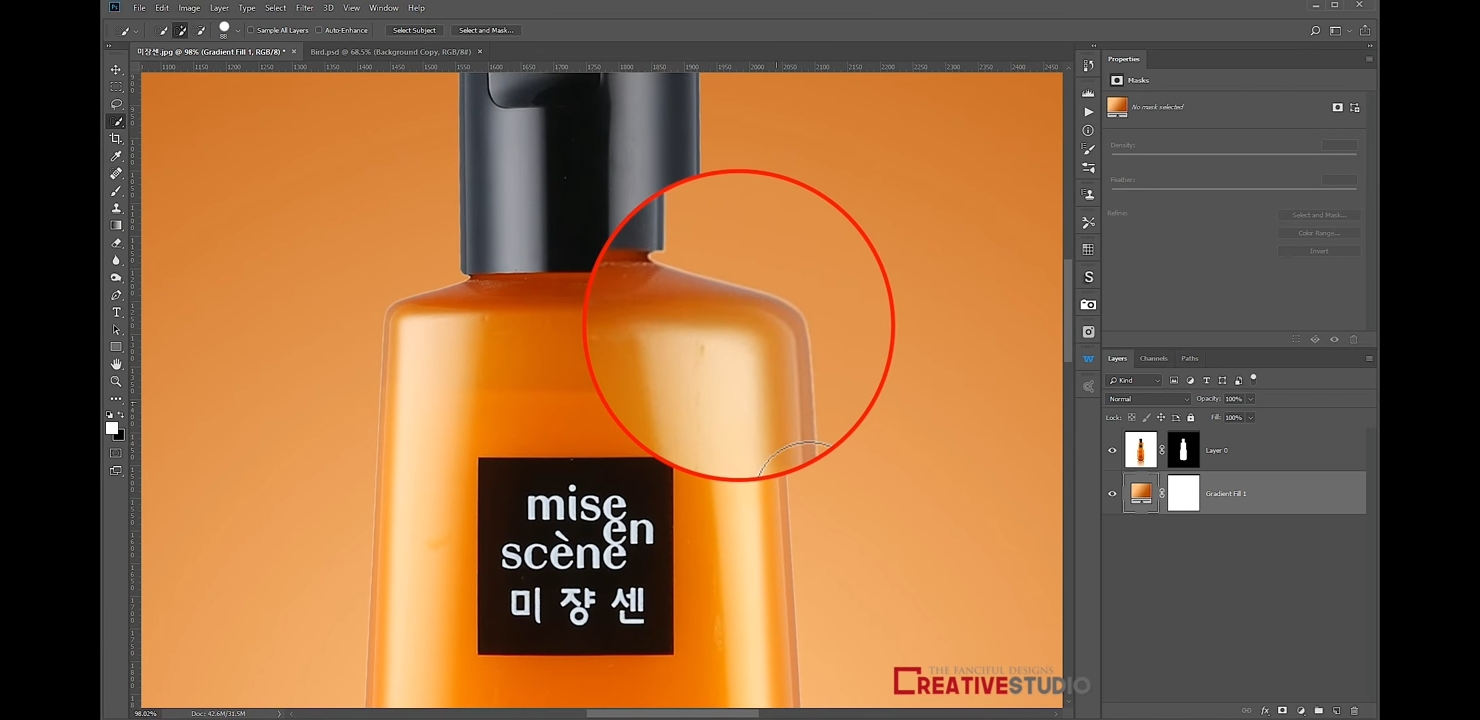
Task: Open the Fill slider dropdown arrow
Action: point(1250,417)
